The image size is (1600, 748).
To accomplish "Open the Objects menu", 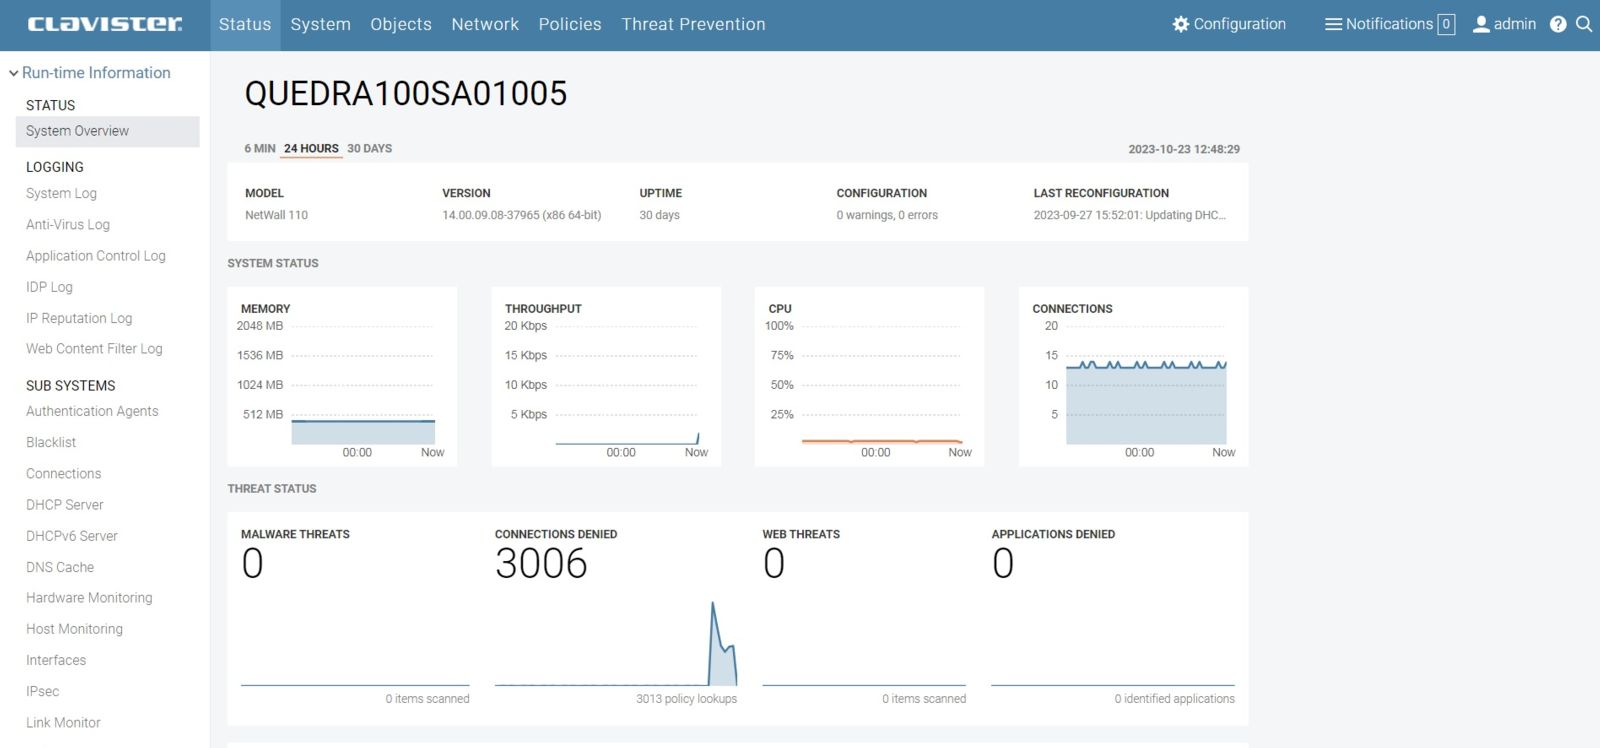I will pos(401,24).
